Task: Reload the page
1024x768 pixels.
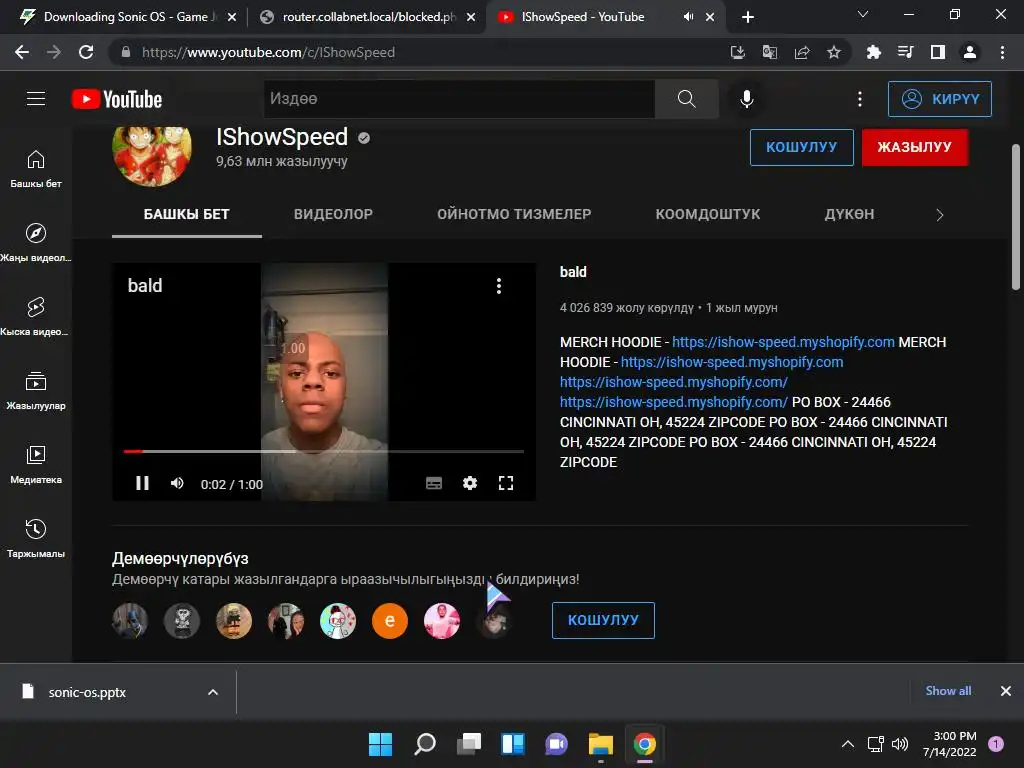Action: [86, 52]
